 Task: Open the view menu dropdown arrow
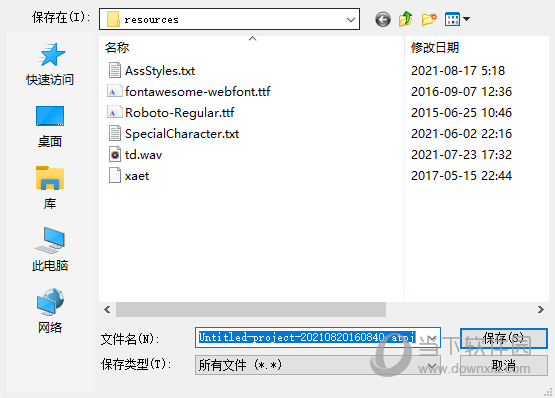point(467,19)
